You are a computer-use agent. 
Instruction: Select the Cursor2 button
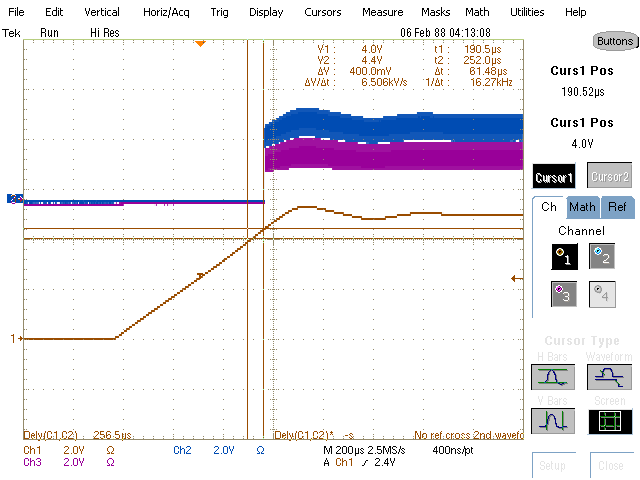(610, 176)
